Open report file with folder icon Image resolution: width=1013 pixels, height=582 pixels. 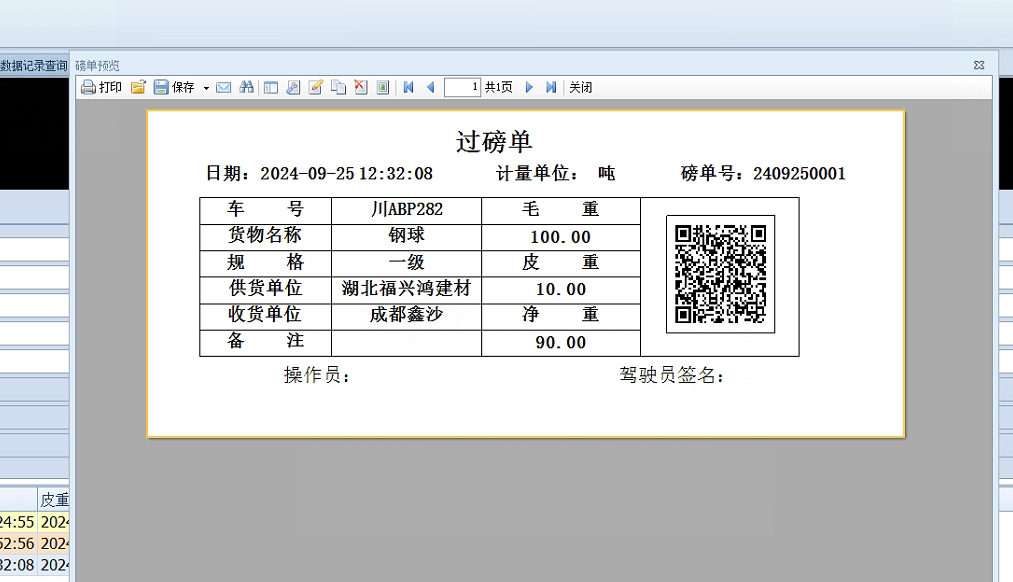(138, 88)
